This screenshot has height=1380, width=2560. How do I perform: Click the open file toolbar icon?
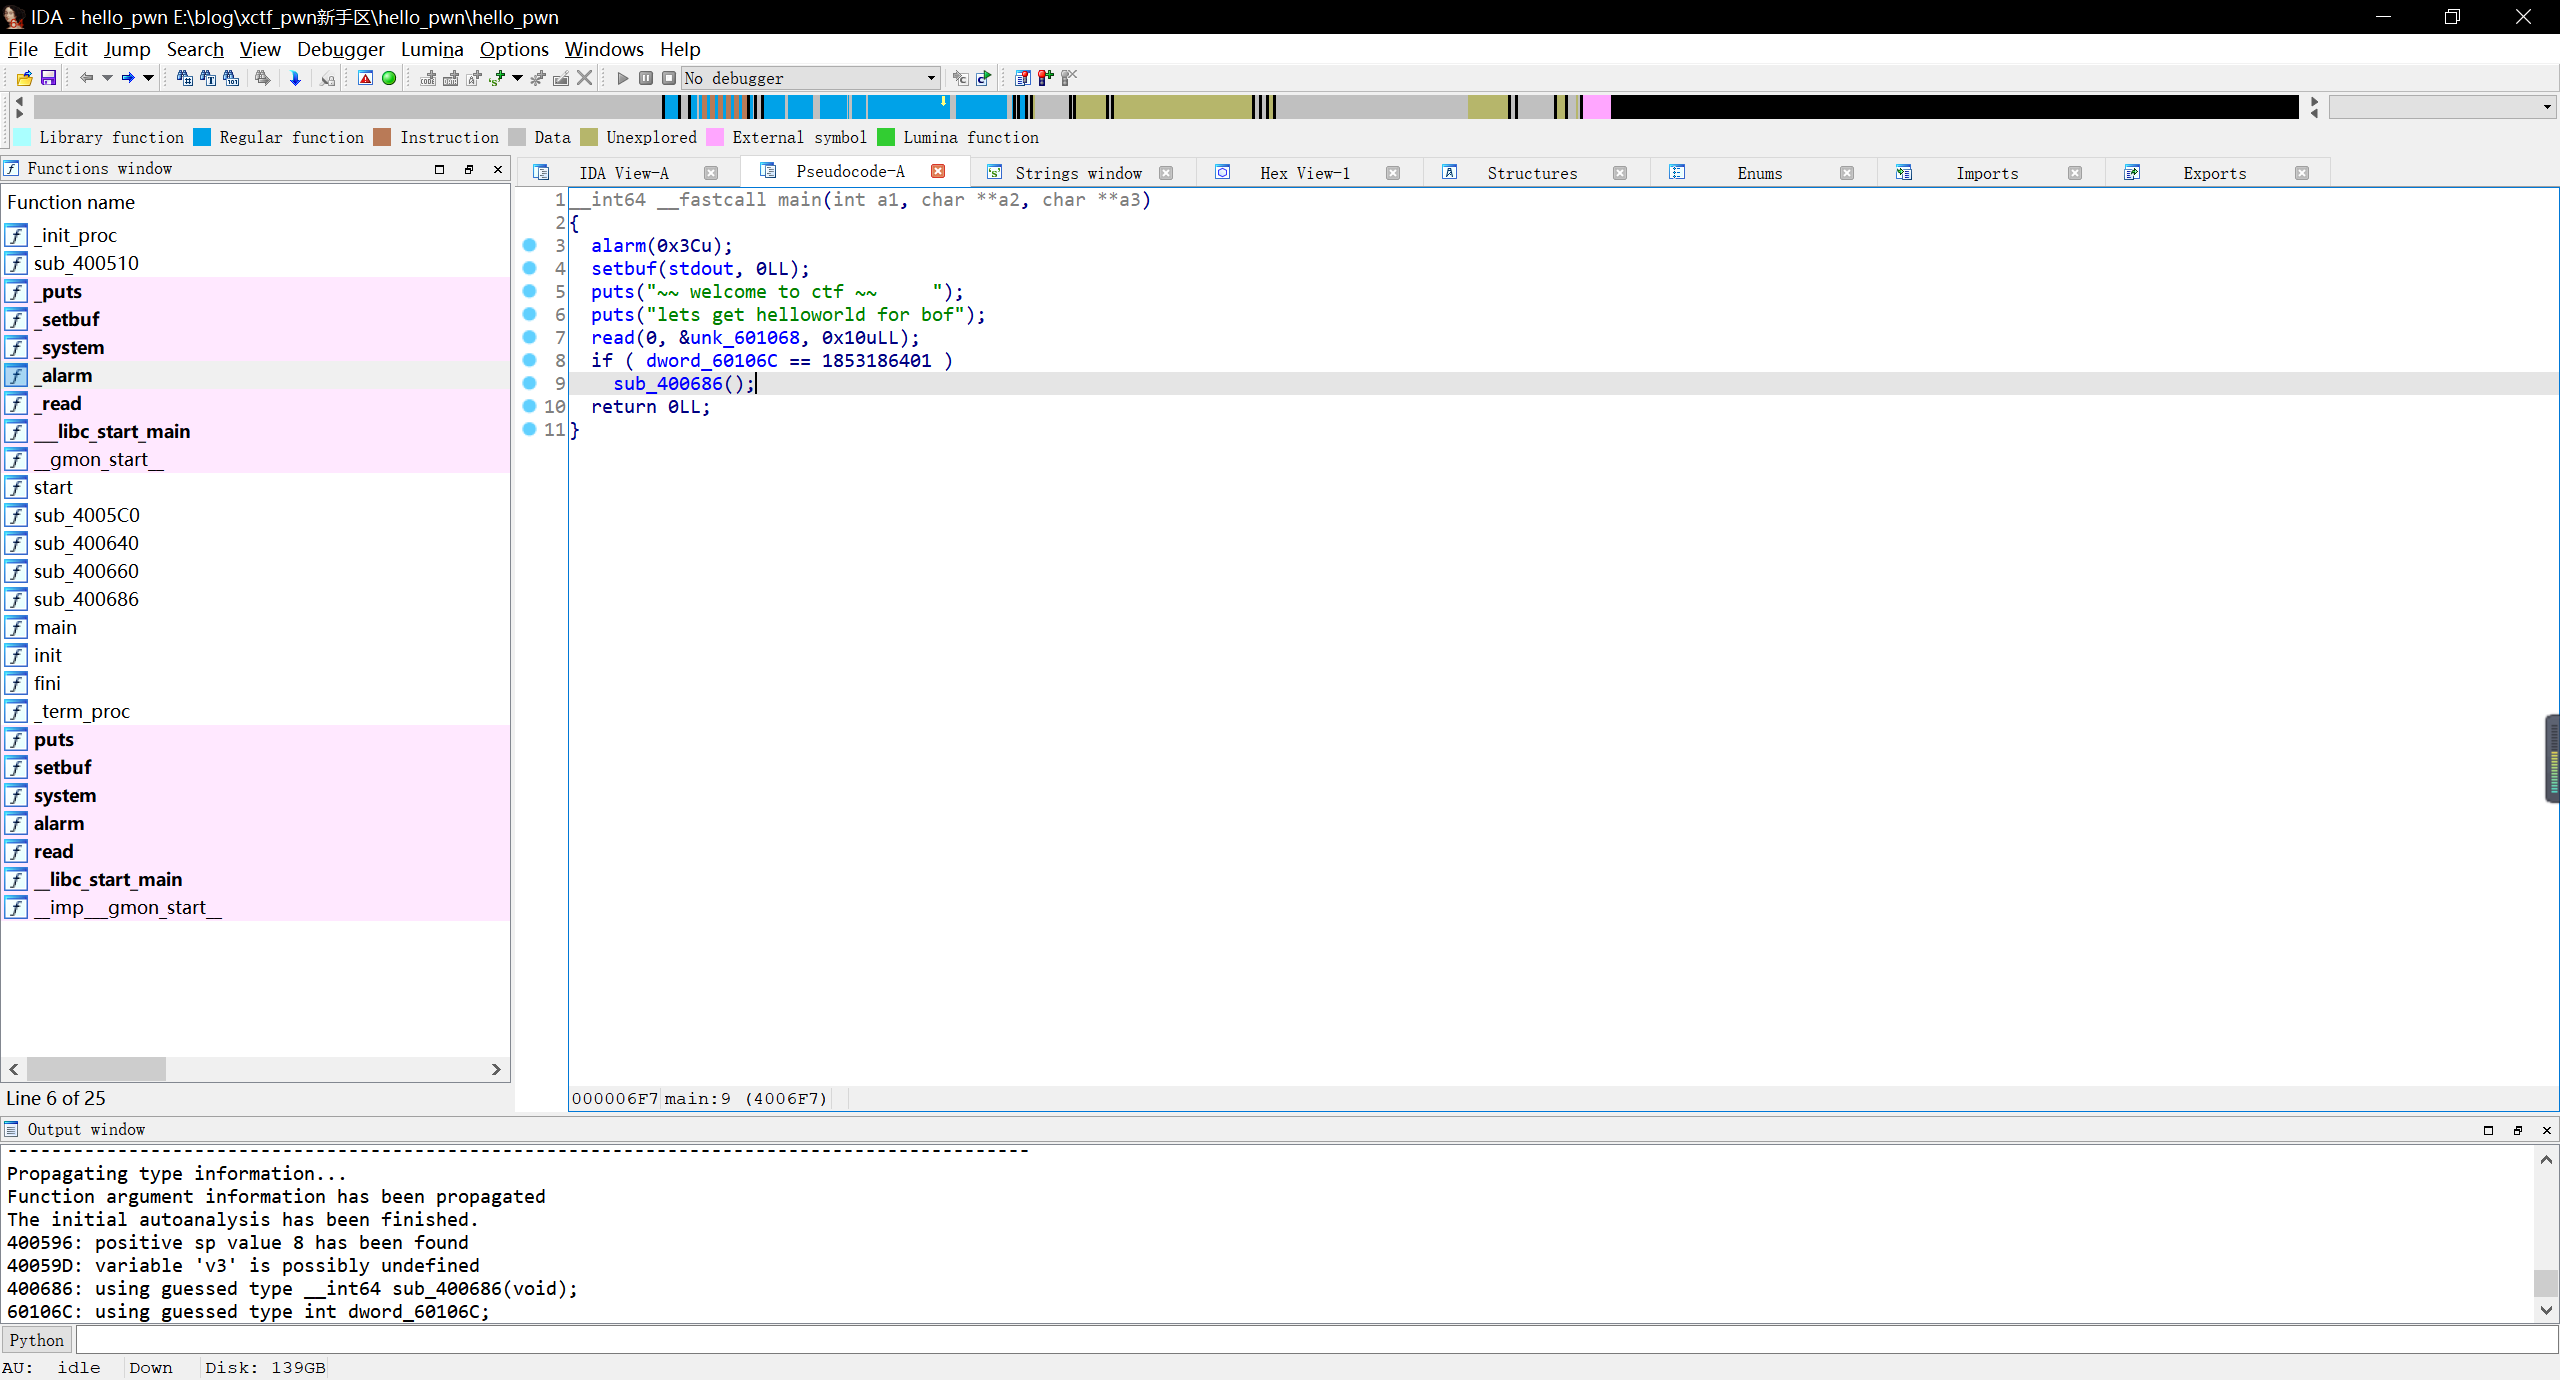click(25, 78)
